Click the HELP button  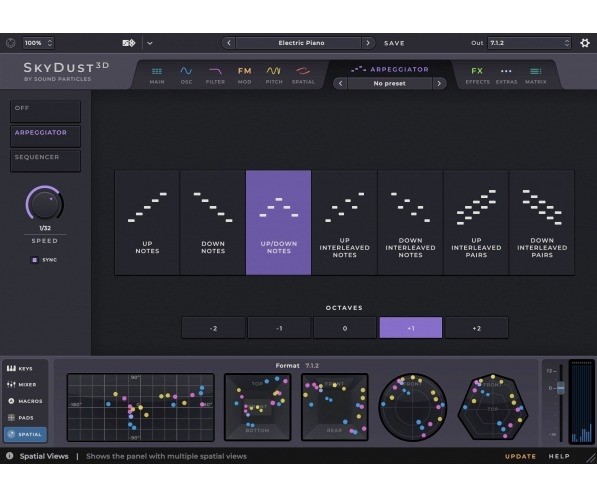(559, 456)
